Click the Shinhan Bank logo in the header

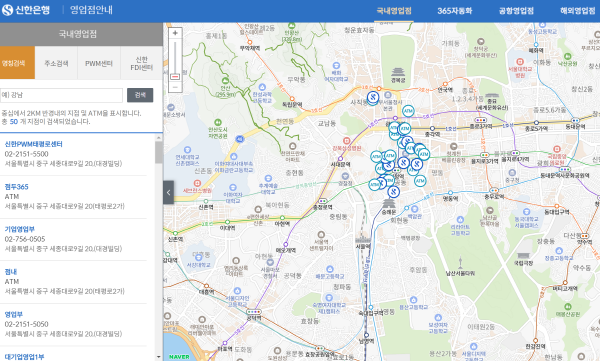(x=26, y=10)
